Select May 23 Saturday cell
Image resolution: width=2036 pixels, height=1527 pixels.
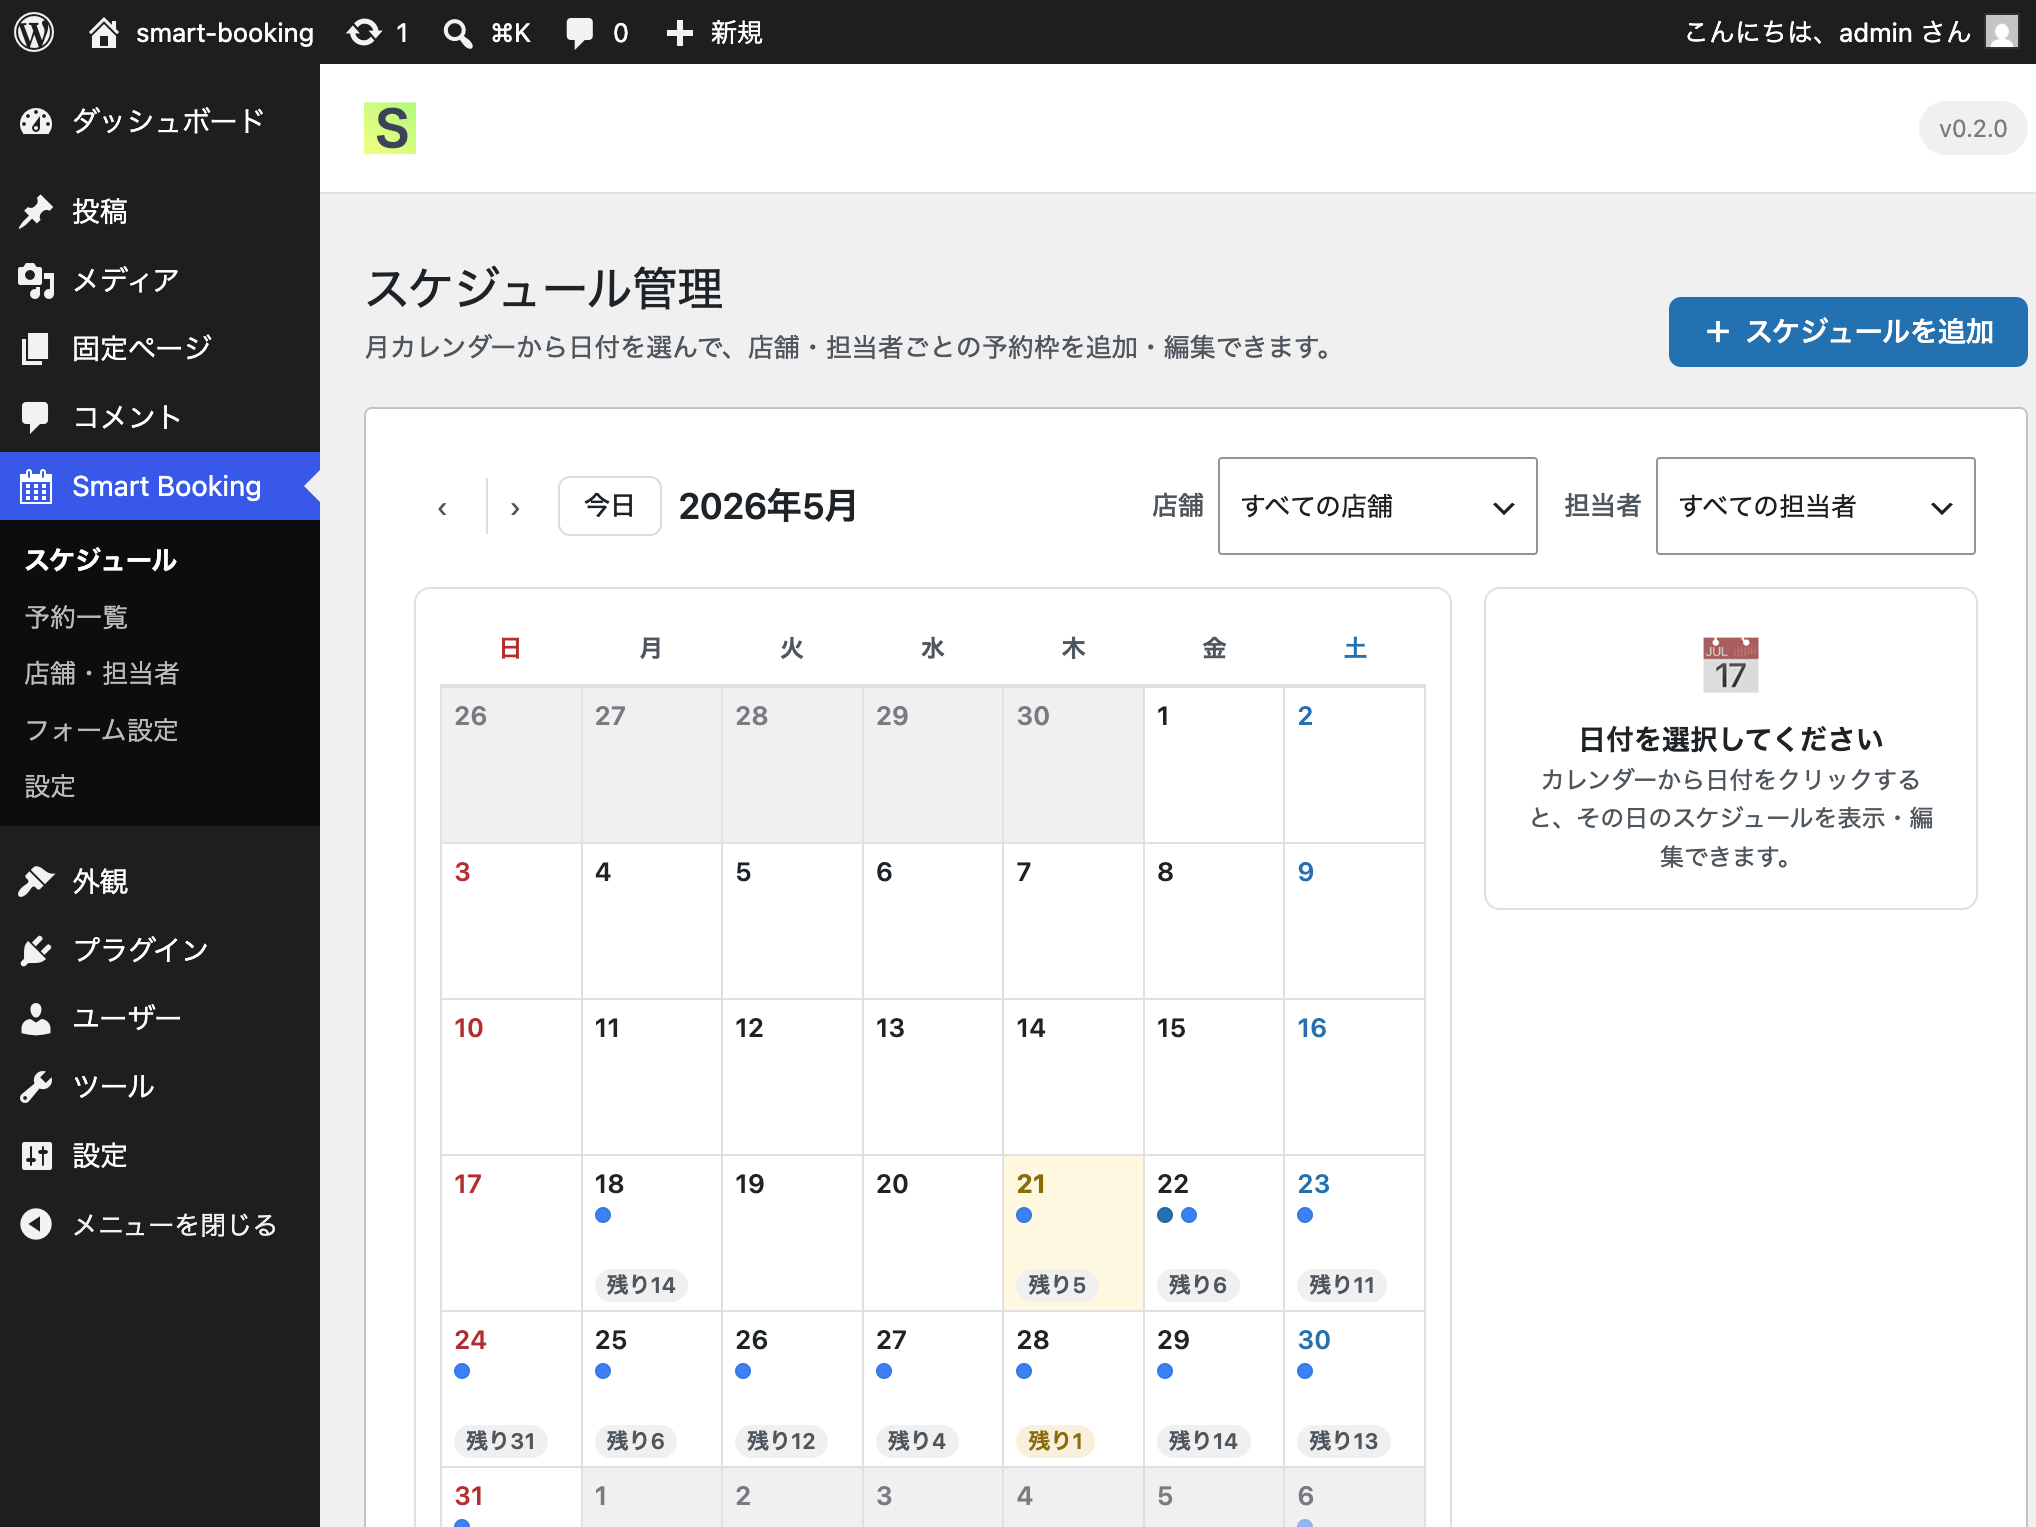(x=1354, y=1233)
